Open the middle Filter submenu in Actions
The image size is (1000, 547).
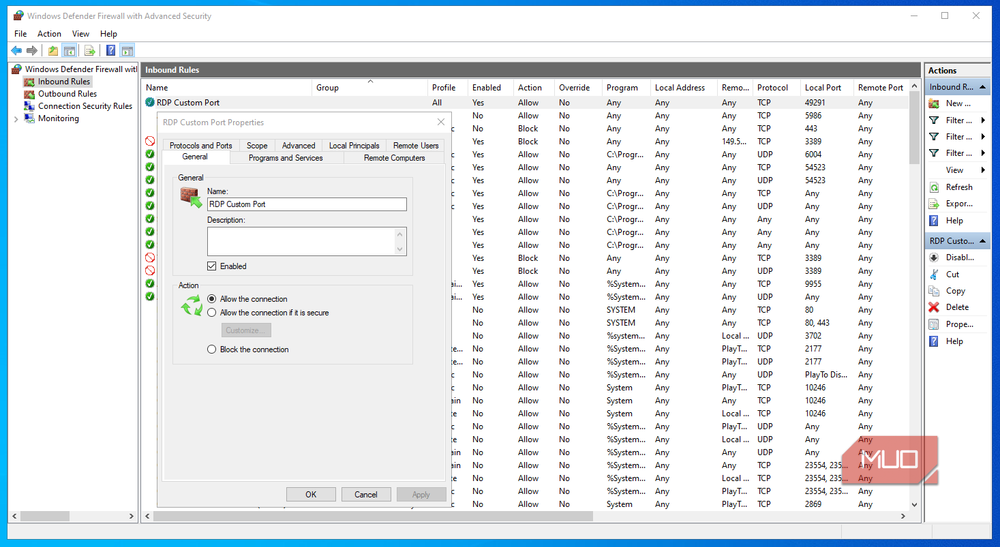[x=957, y=136]
